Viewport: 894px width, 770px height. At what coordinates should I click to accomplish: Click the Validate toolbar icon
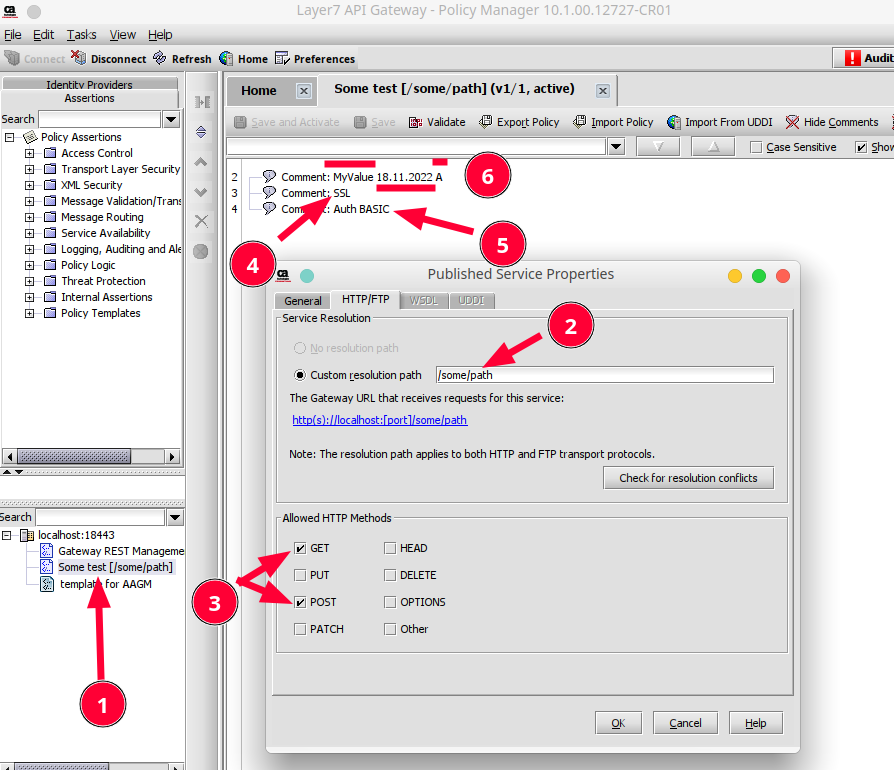tap(416, 123)
